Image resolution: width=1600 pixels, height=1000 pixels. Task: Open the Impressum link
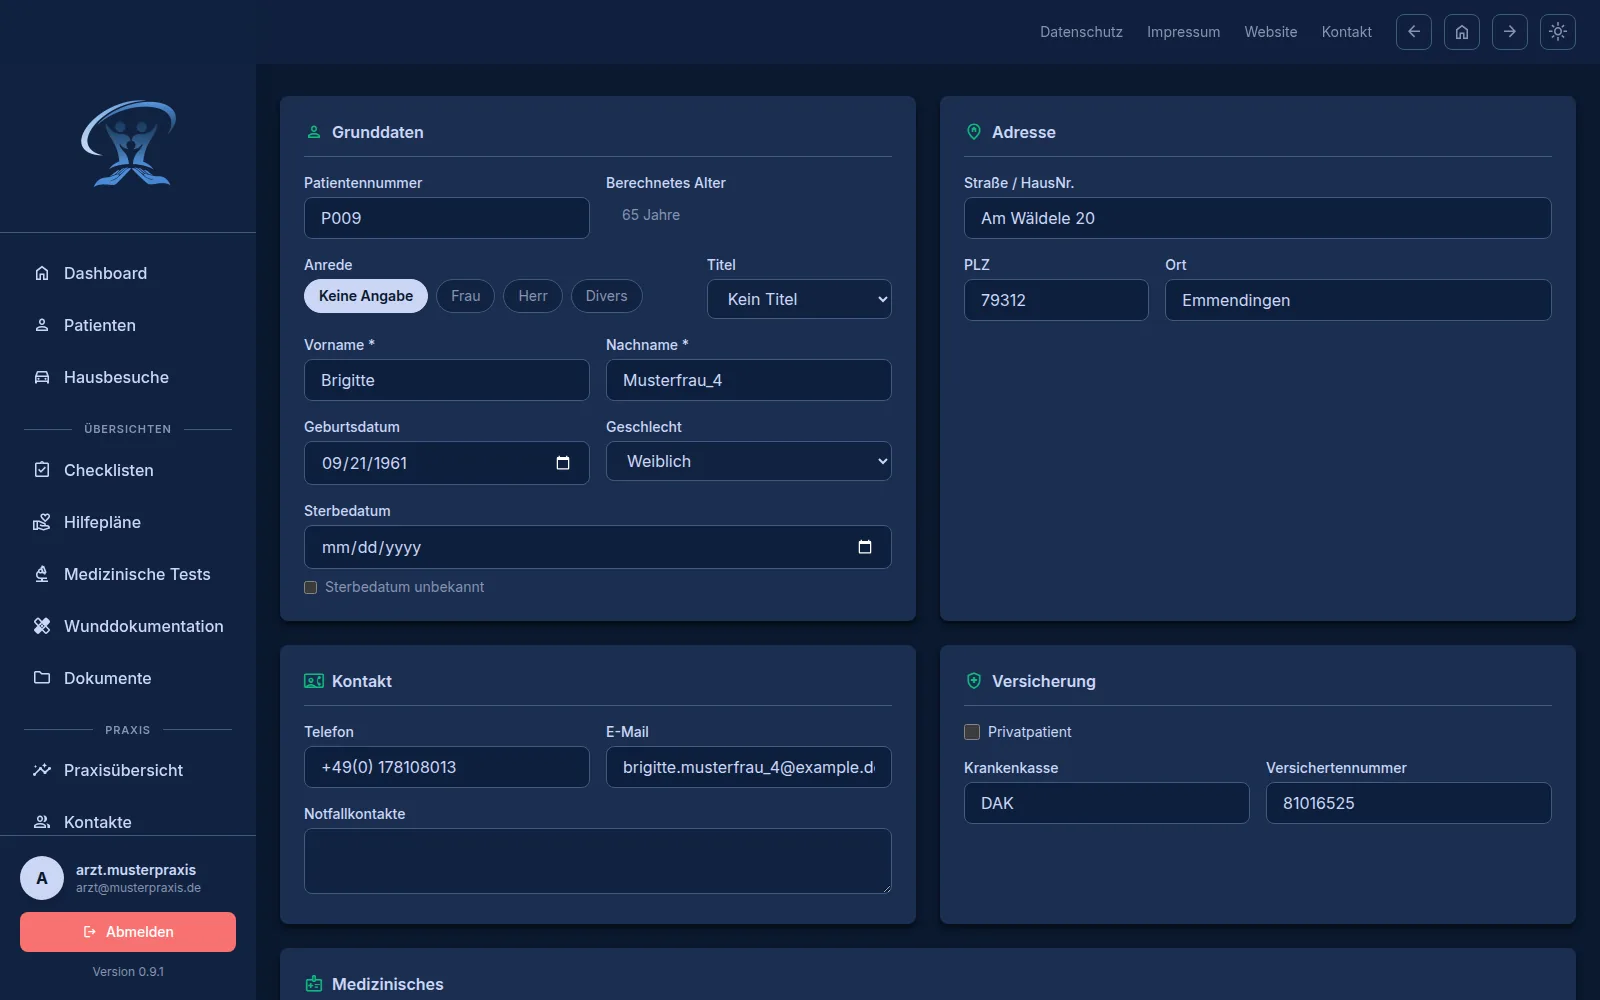(x=1183, y=32)
